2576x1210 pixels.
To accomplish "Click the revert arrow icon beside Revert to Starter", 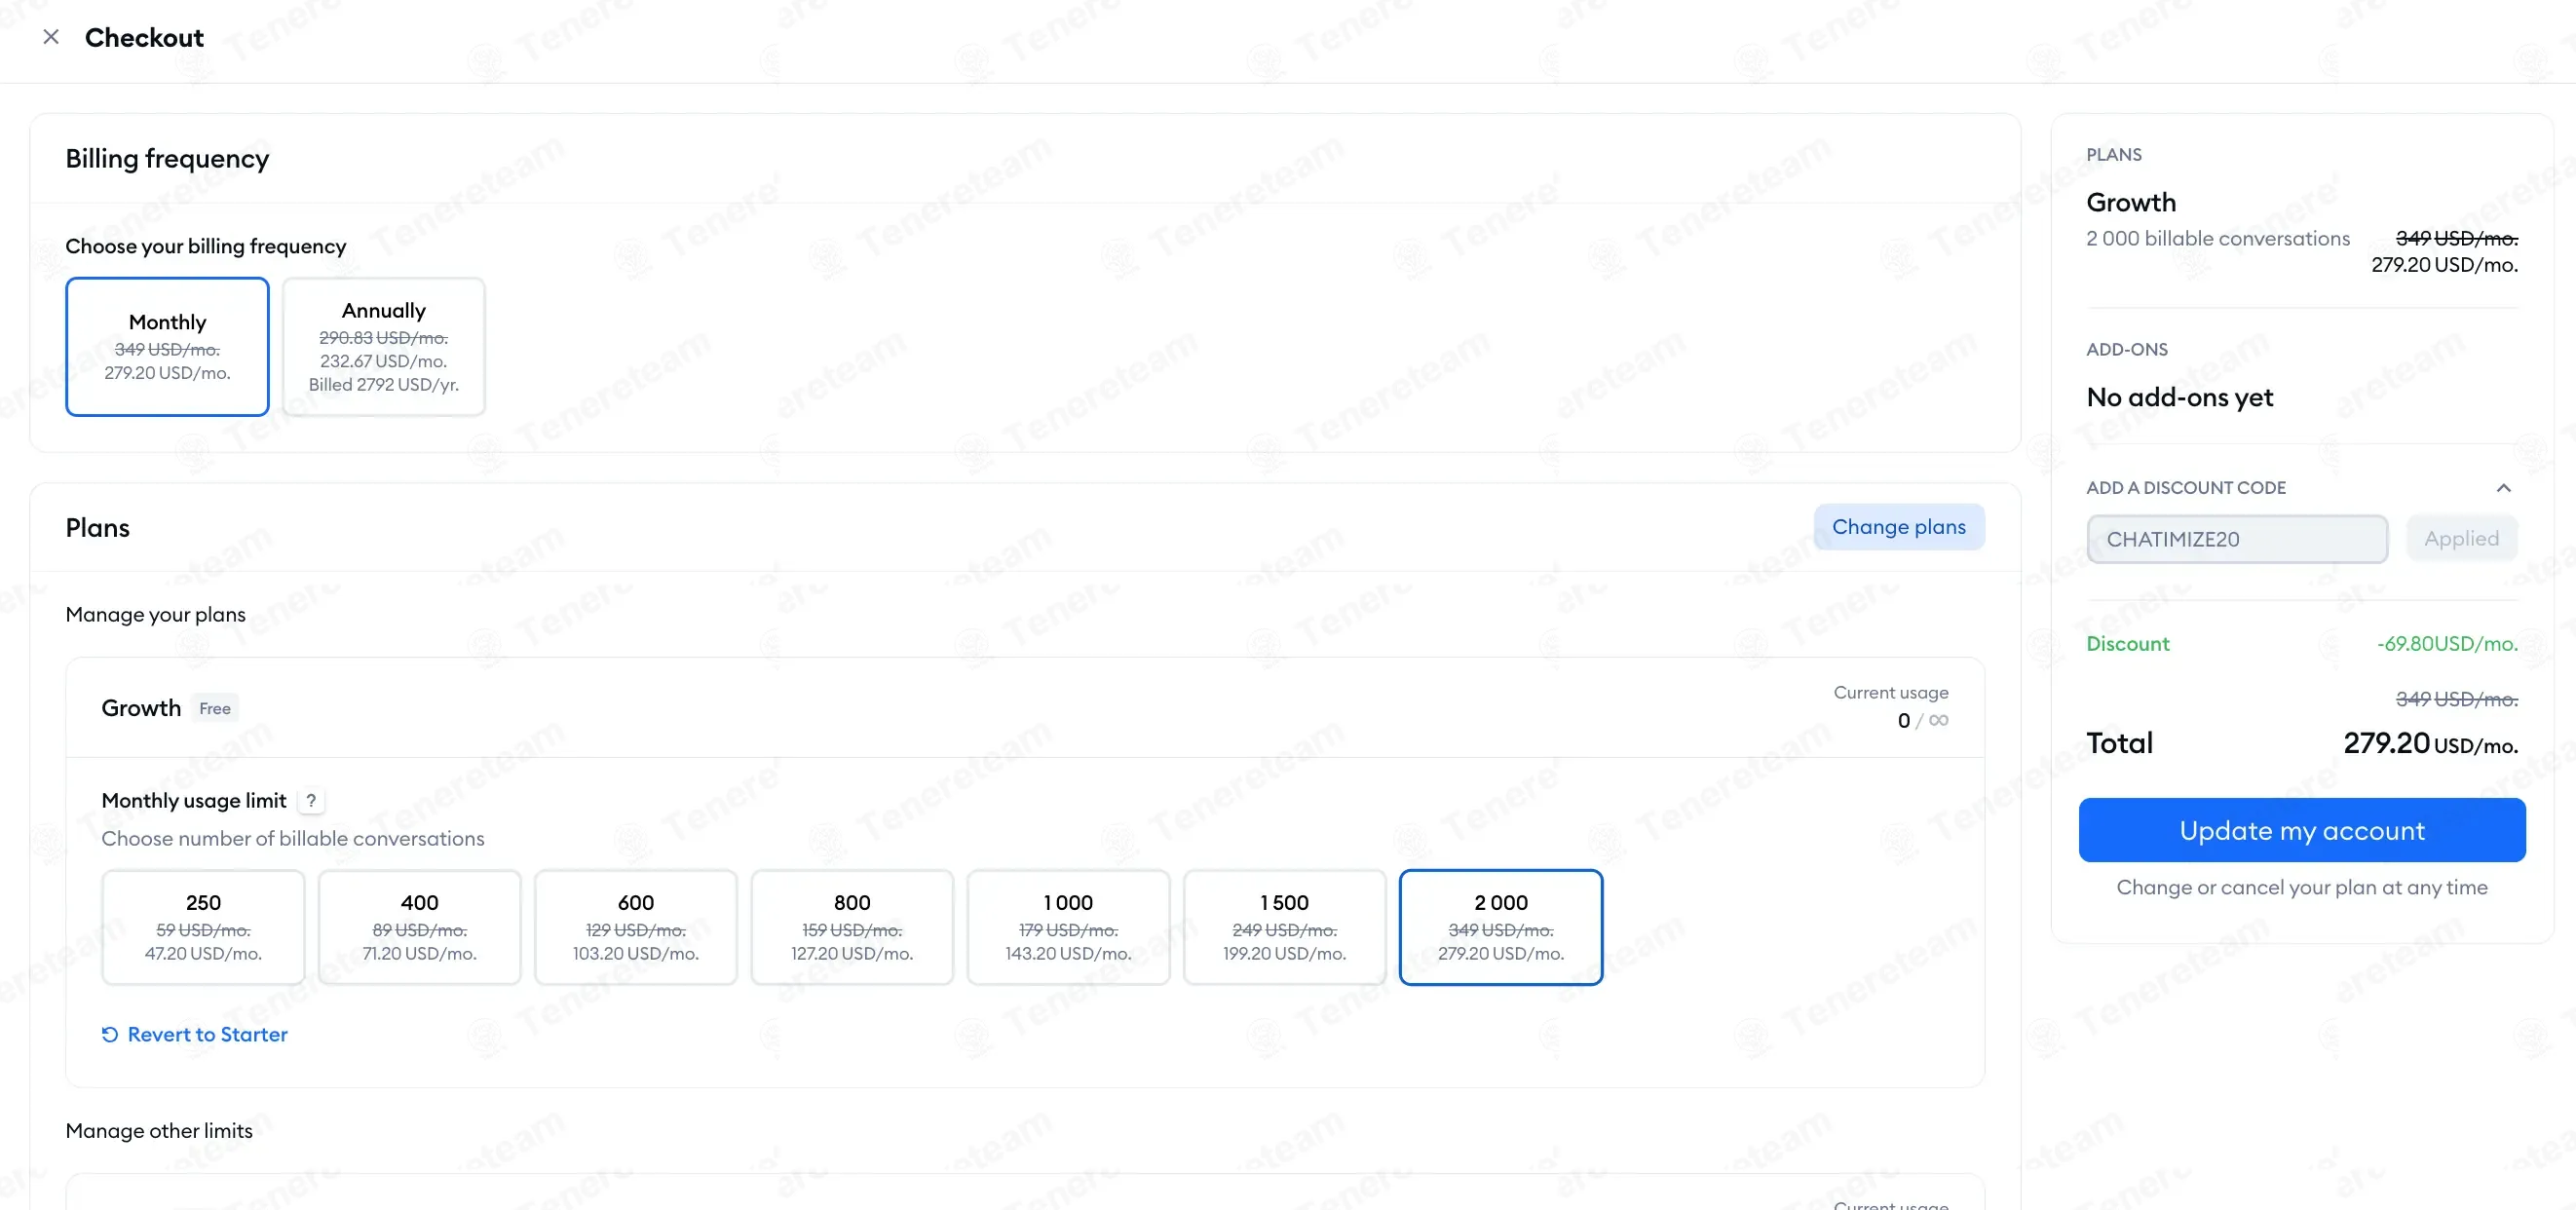I will [x=110, y=1034].
